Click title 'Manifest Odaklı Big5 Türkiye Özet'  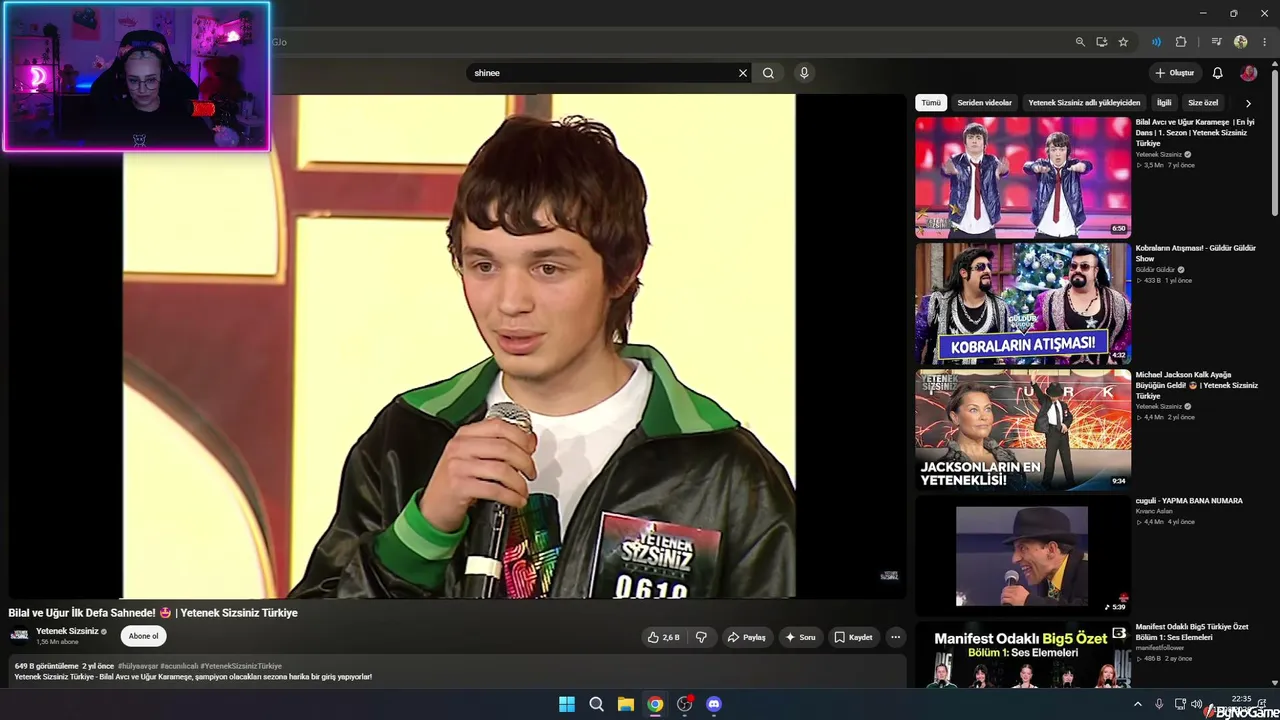pos(1192,632)
